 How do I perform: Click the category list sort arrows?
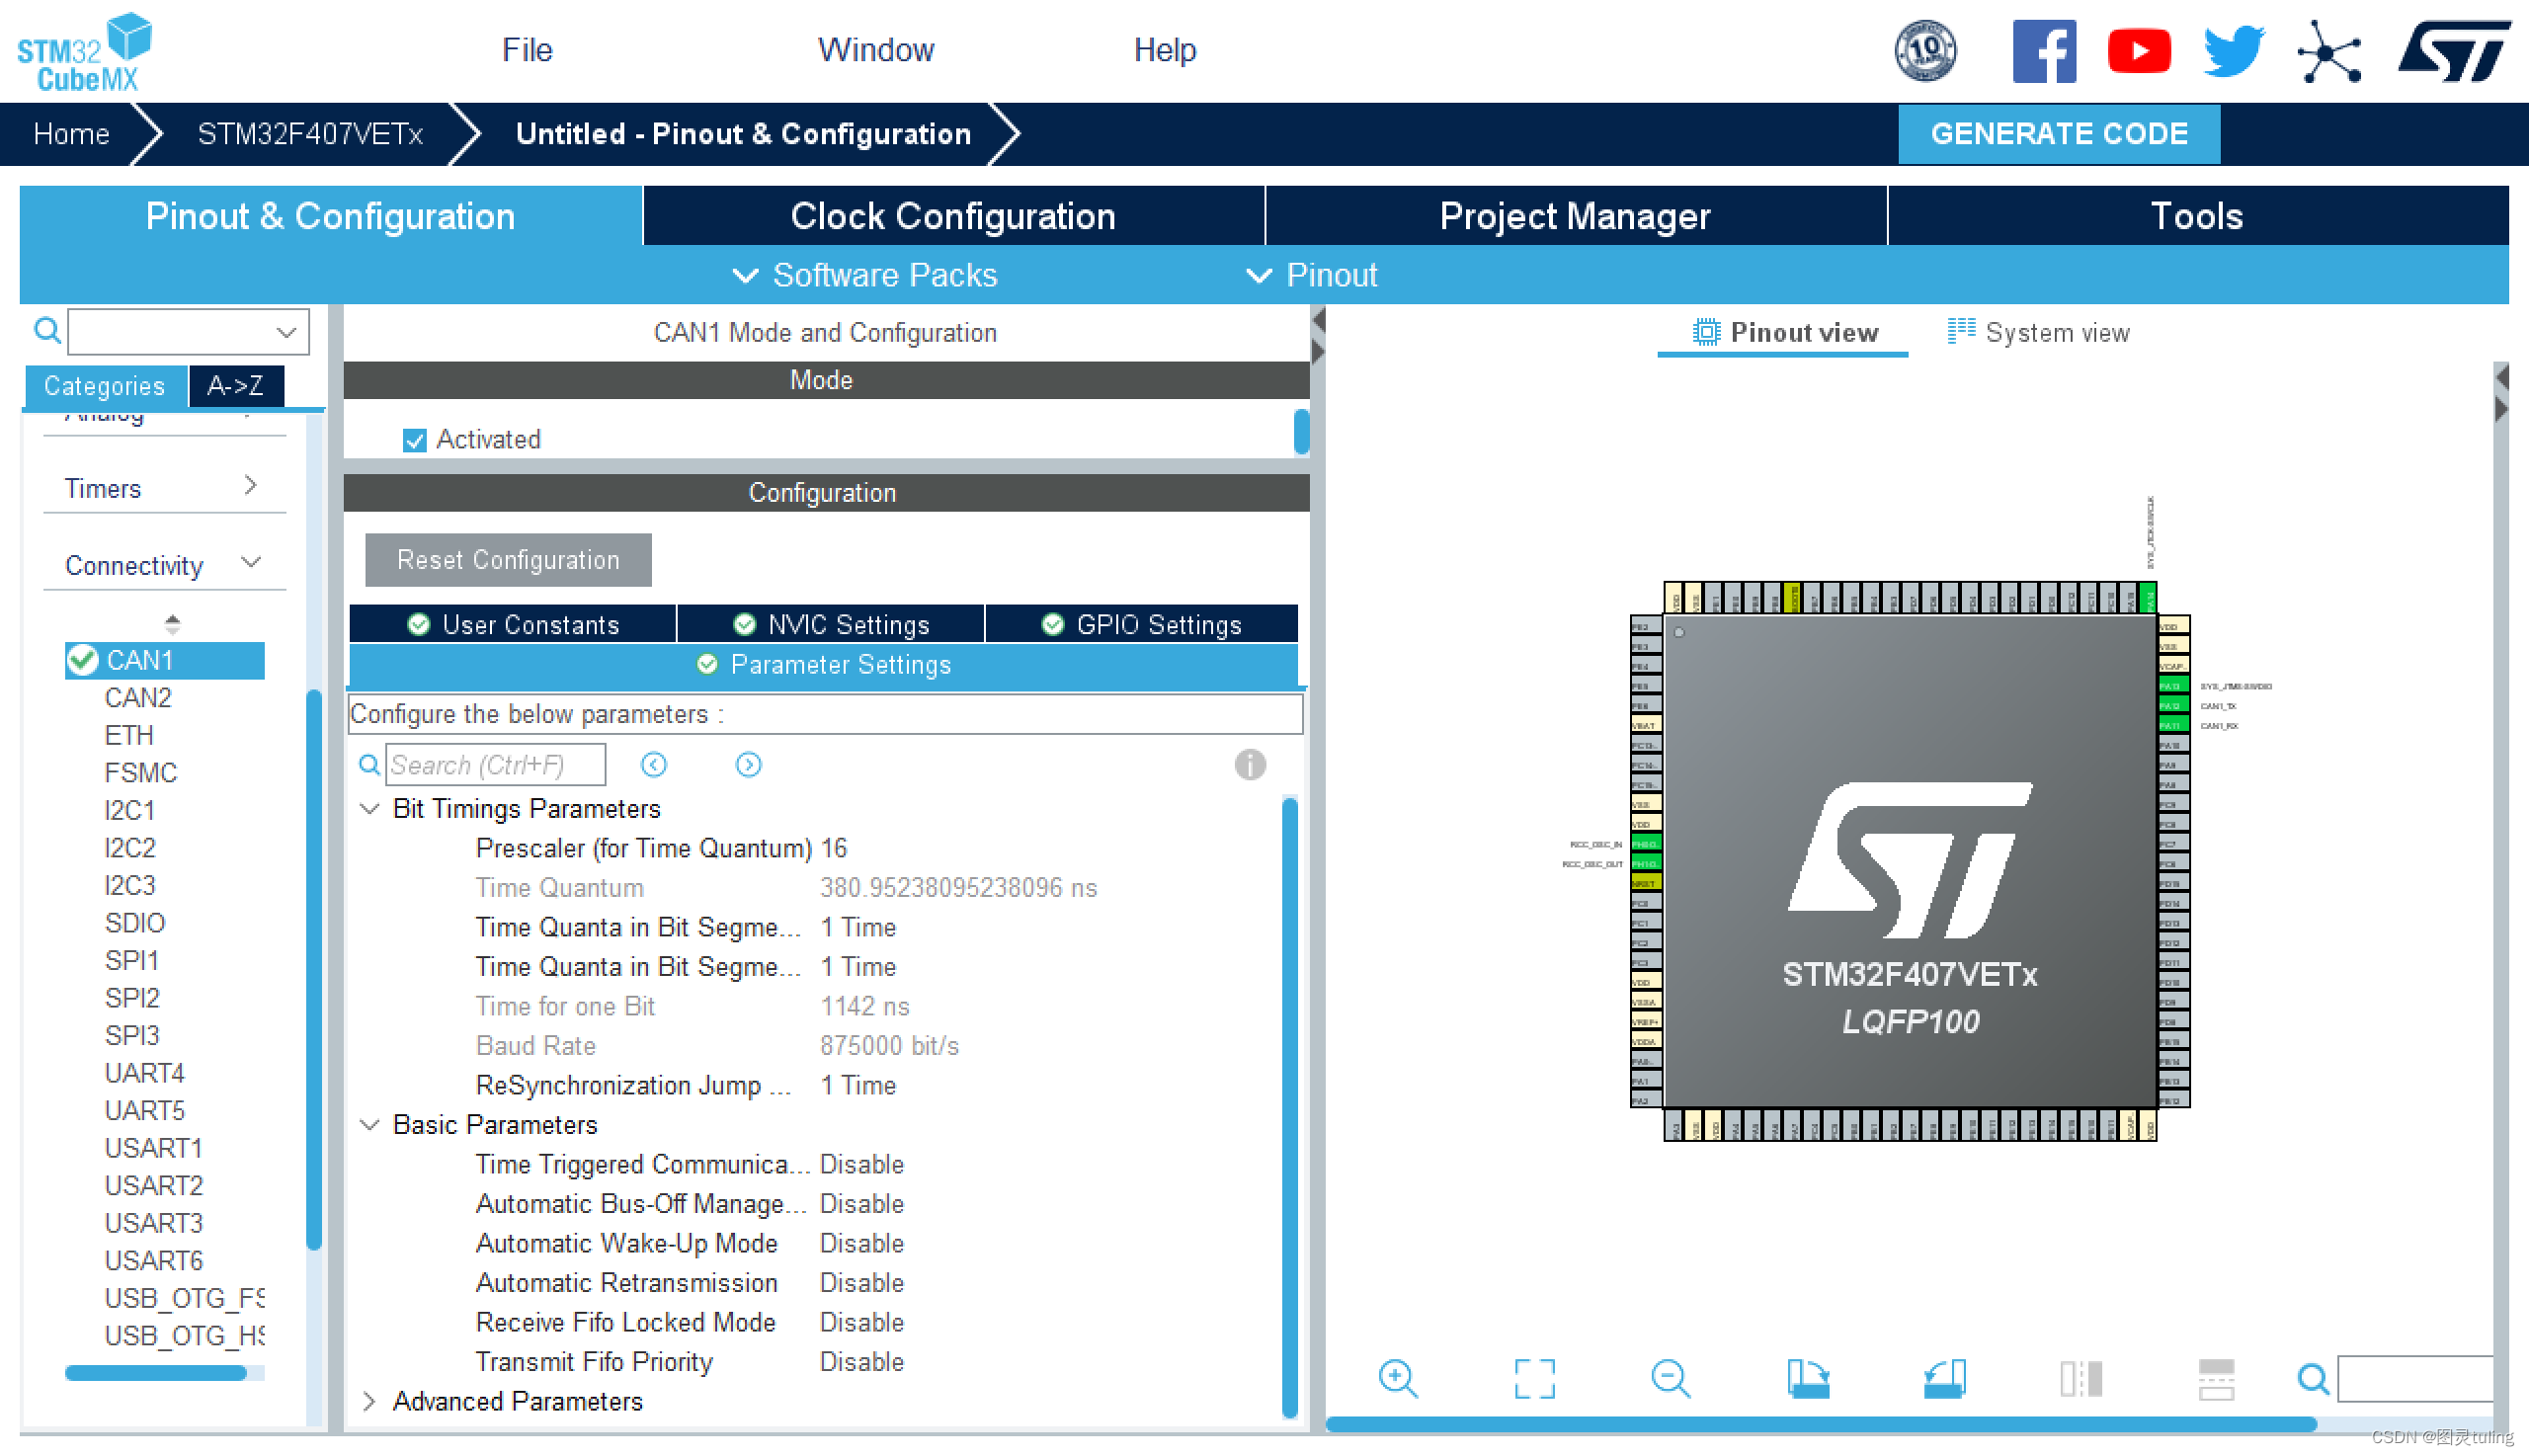[x=172, y=624]
